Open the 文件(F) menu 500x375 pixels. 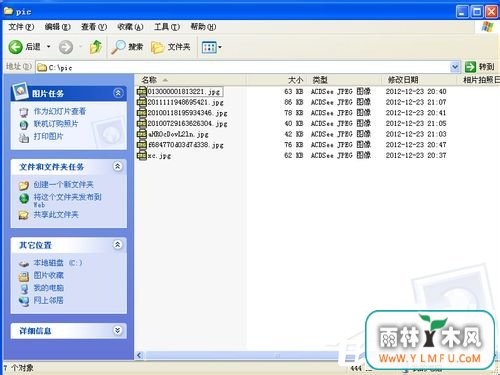pyautogui.click(x=21, y=27)
